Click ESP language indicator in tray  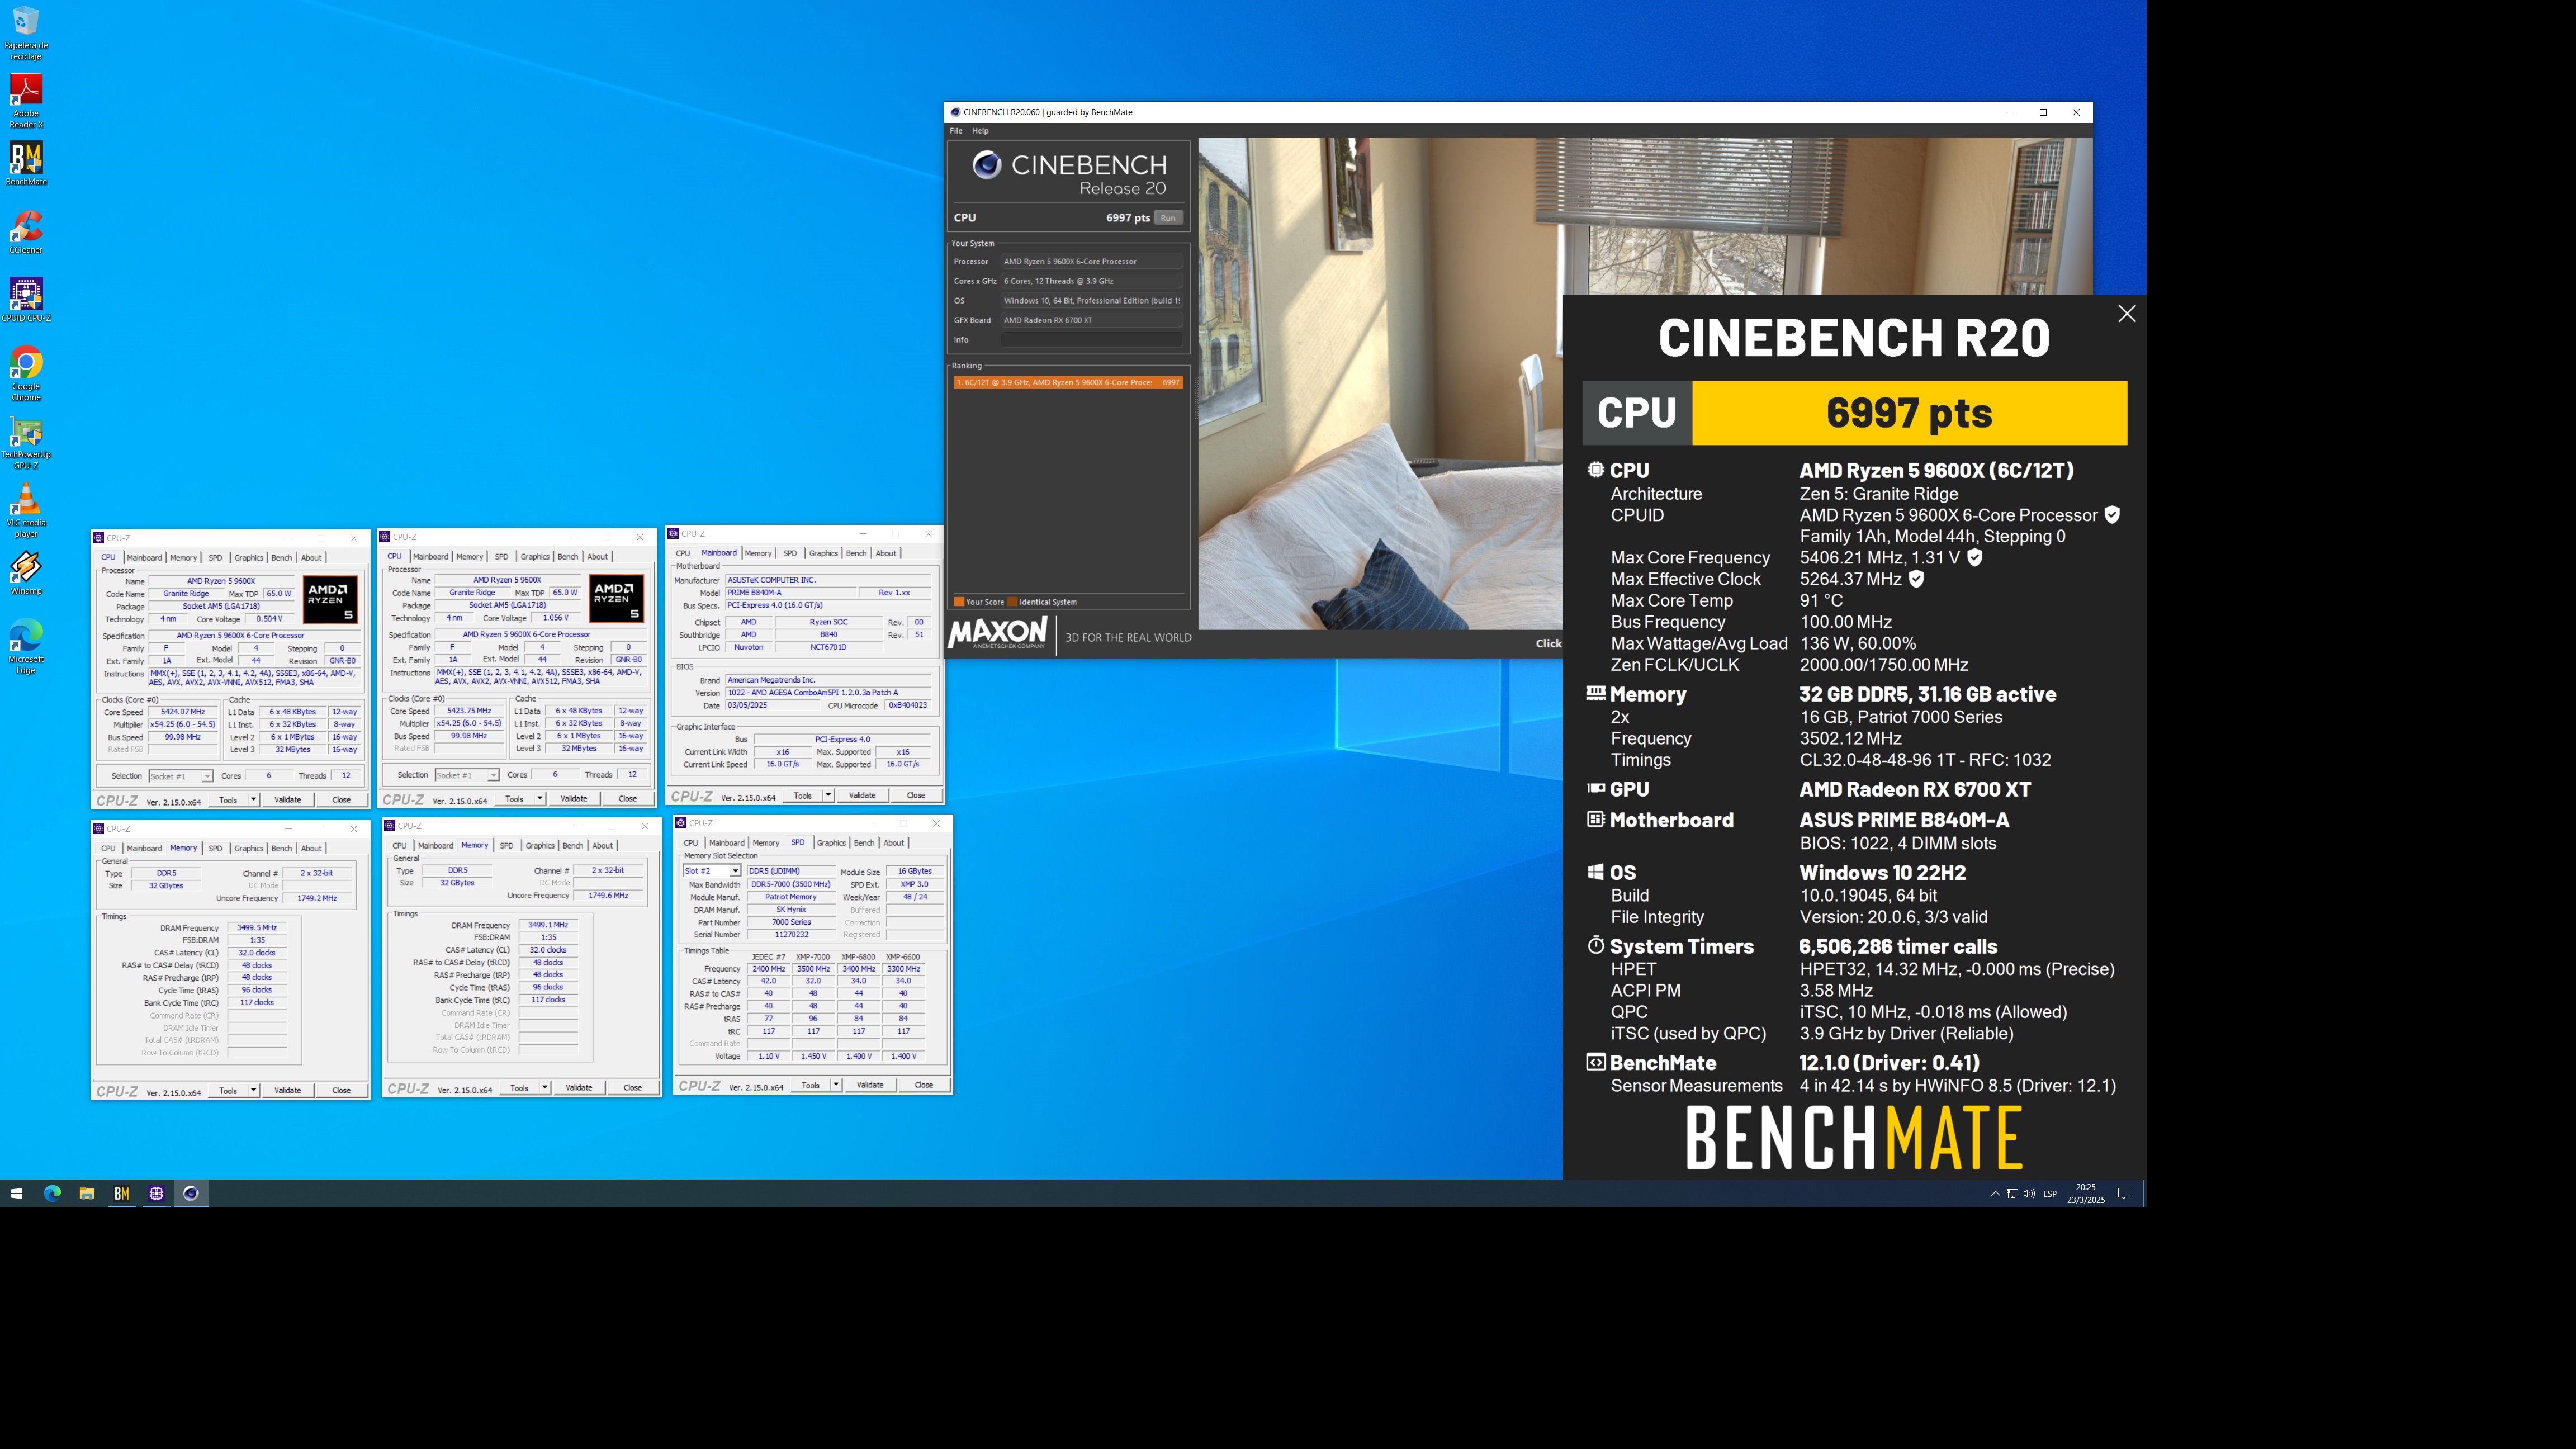(x=2050, y=1193)
